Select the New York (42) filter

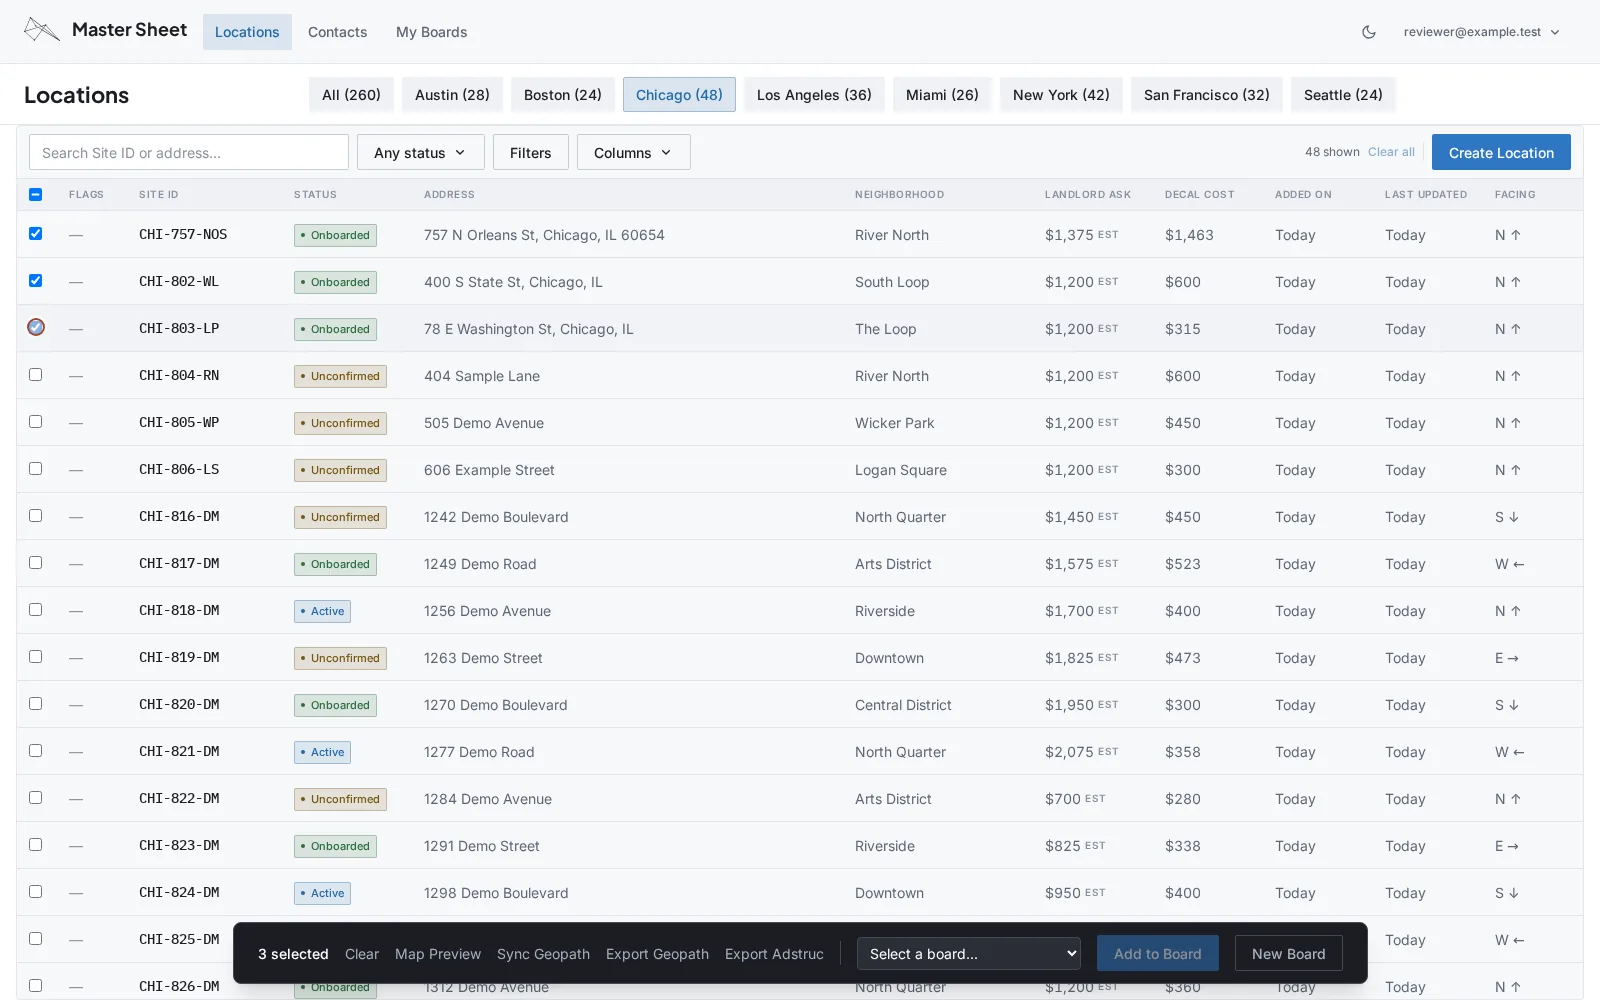click(x=1061, y=94)
